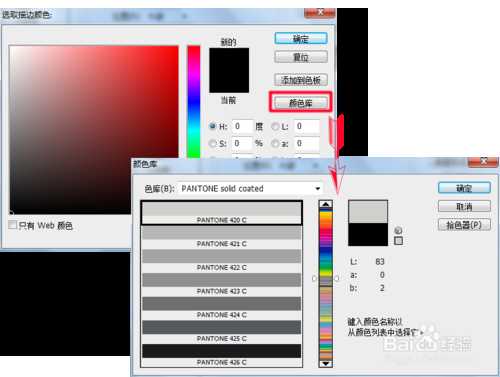
Task: Click the out-of-gamut warning icon
Action: [x=398, y=230]
